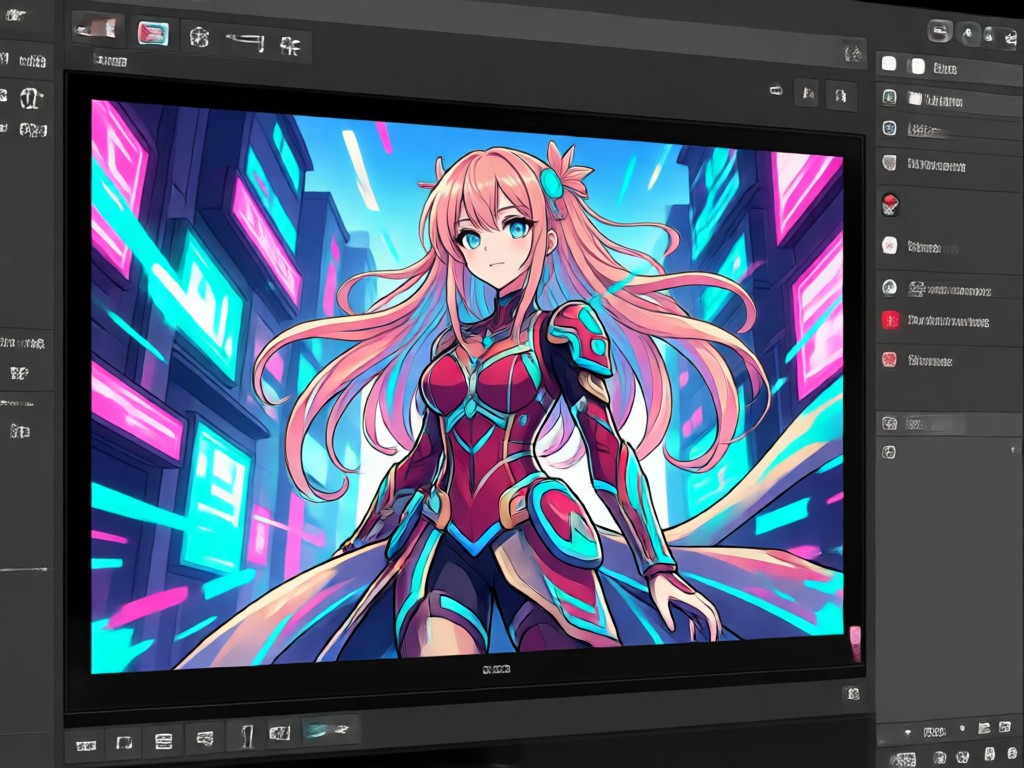Select the tall narrow brush icon in the bottom toolbar

pos(246,736)
